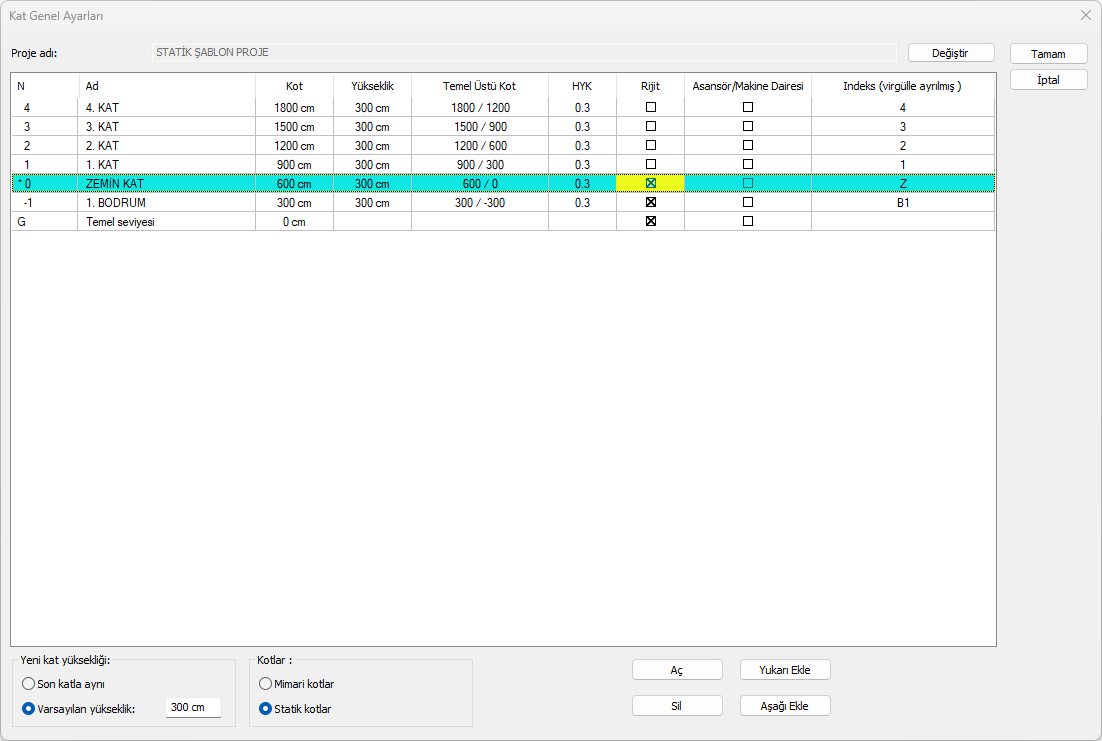Select the Varsayılan yükseklik radio option
1102x741 pixels.
tap(29, 708)
